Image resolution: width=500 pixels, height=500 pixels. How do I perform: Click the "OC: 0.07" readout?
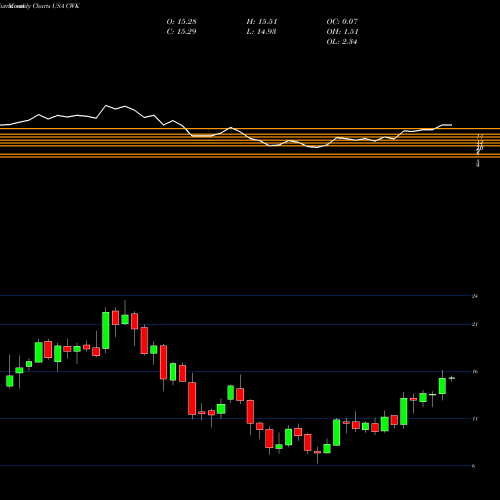(x=342, y=22)
